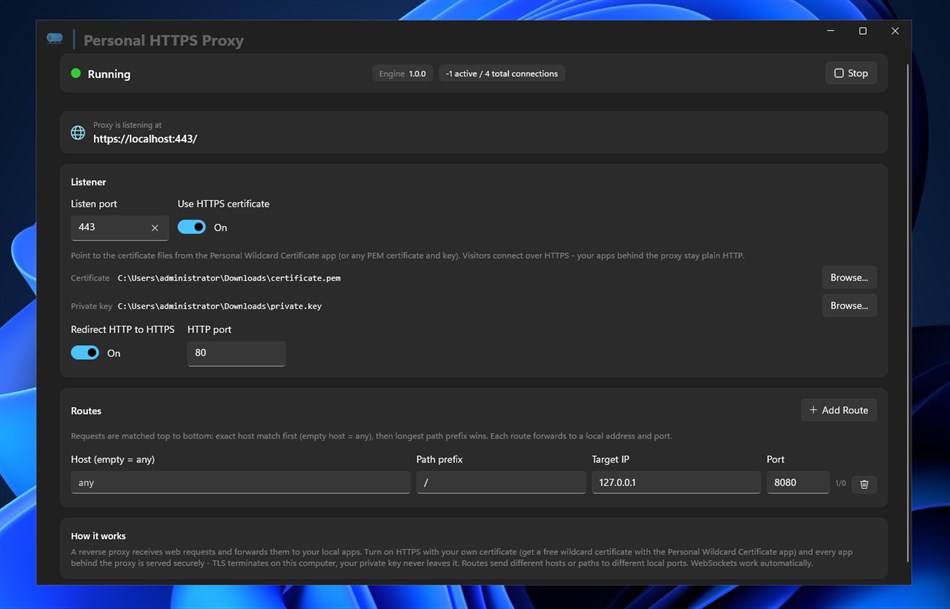The height and width of the screenshot is (609, 950).
Task: Click the Personal HTTPS Proxy app icon
Action: tap(55, 39)
